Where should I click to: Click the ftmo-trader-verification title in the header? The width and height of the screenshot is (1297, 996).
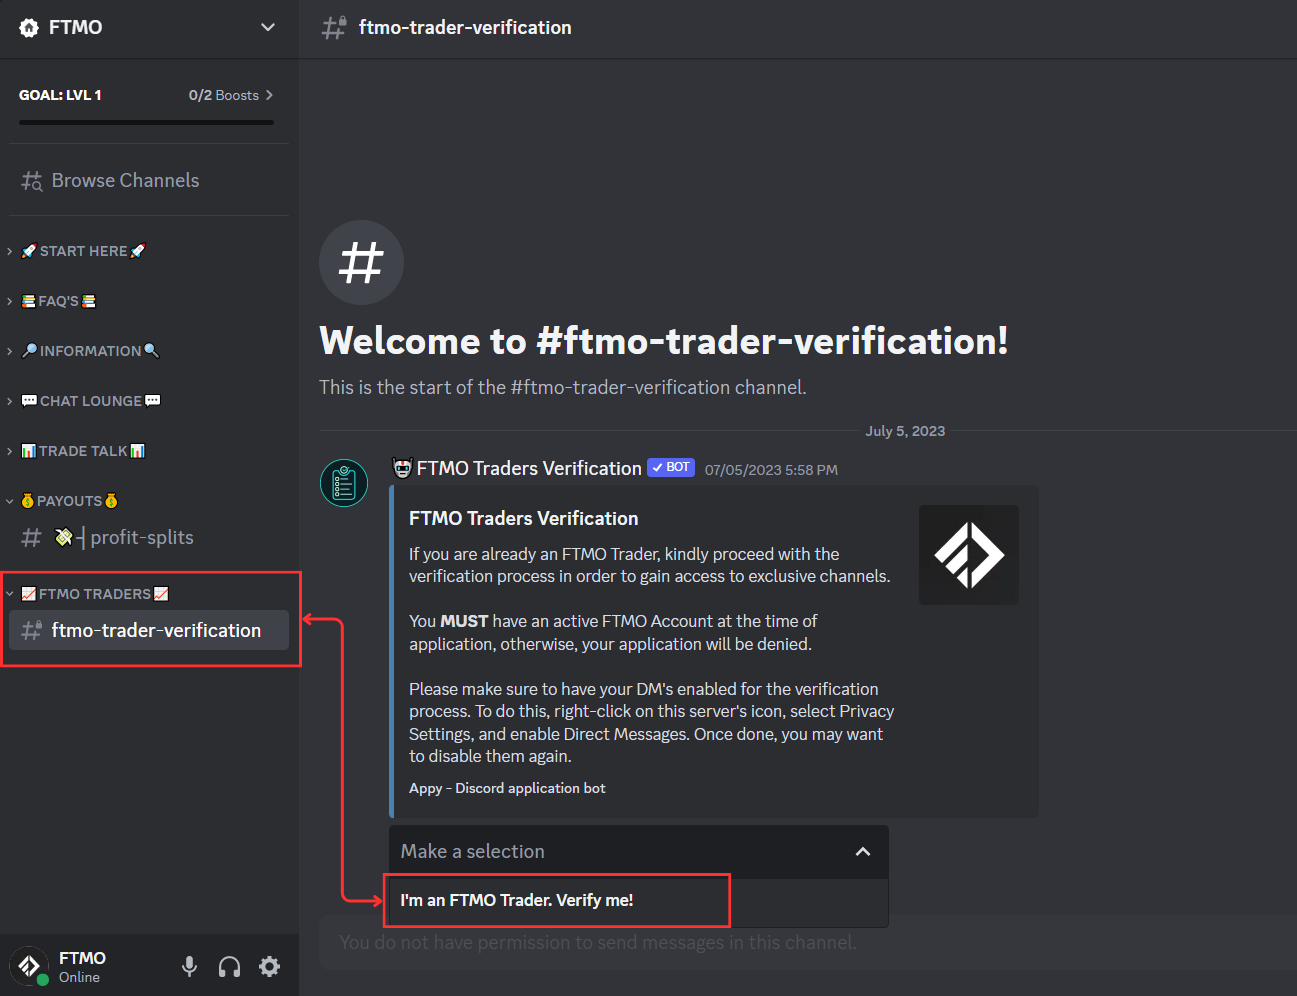point(465,28)
